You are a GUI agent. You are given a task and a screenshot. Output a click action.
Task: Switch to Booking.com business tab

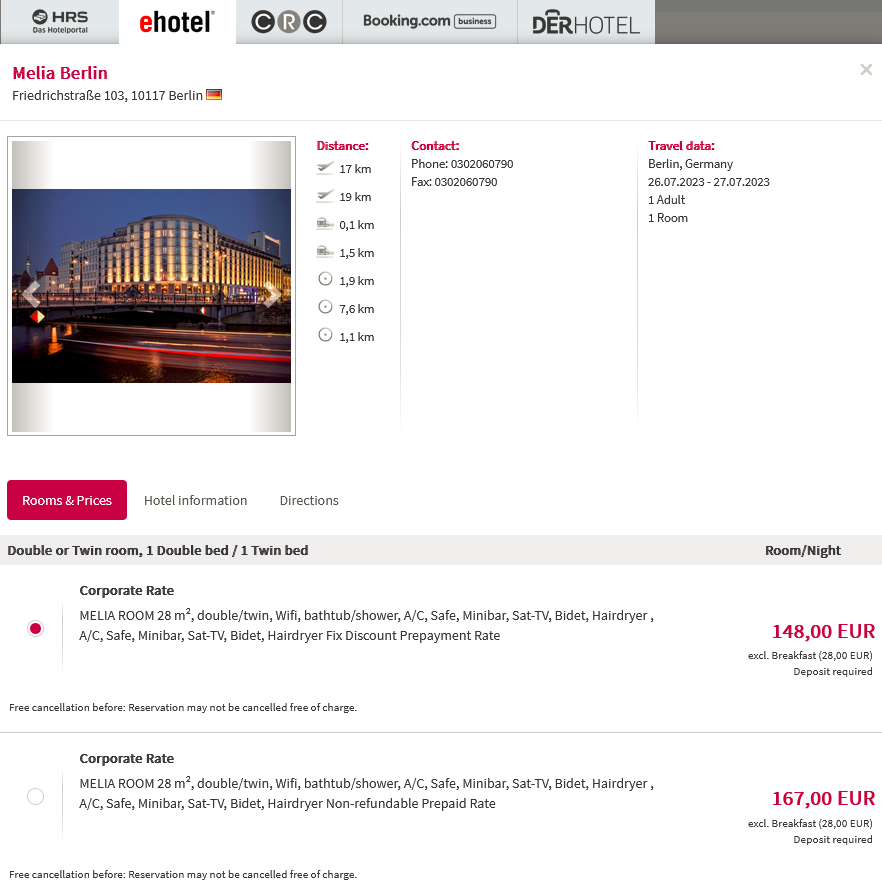430,22
